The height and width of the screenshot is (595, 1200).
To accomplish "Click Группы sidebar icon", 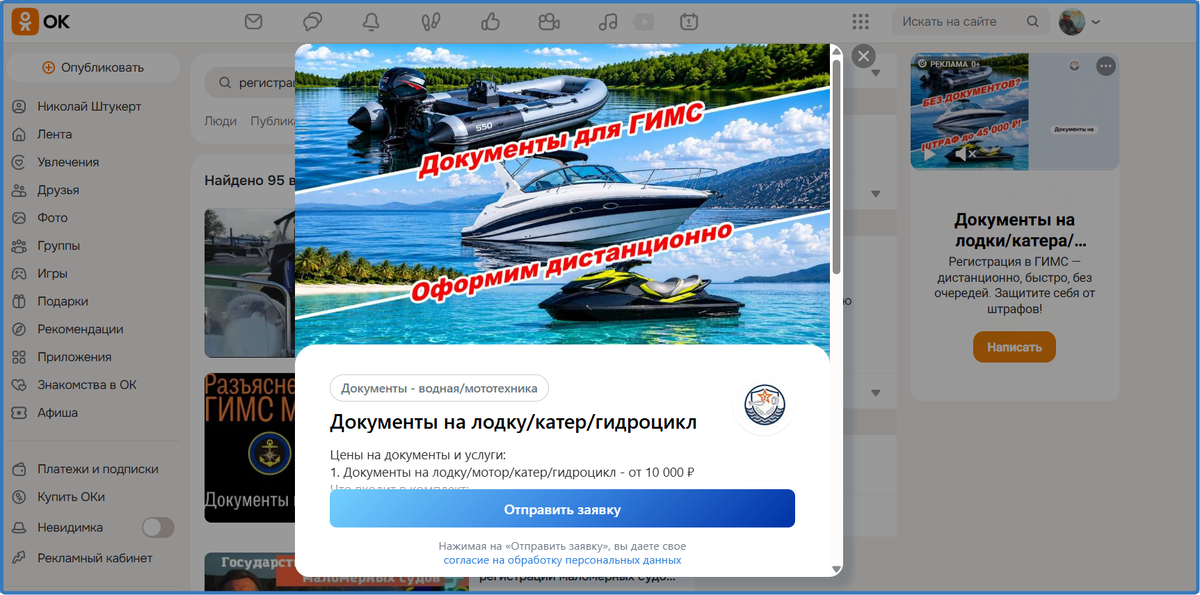I will 18,246.
